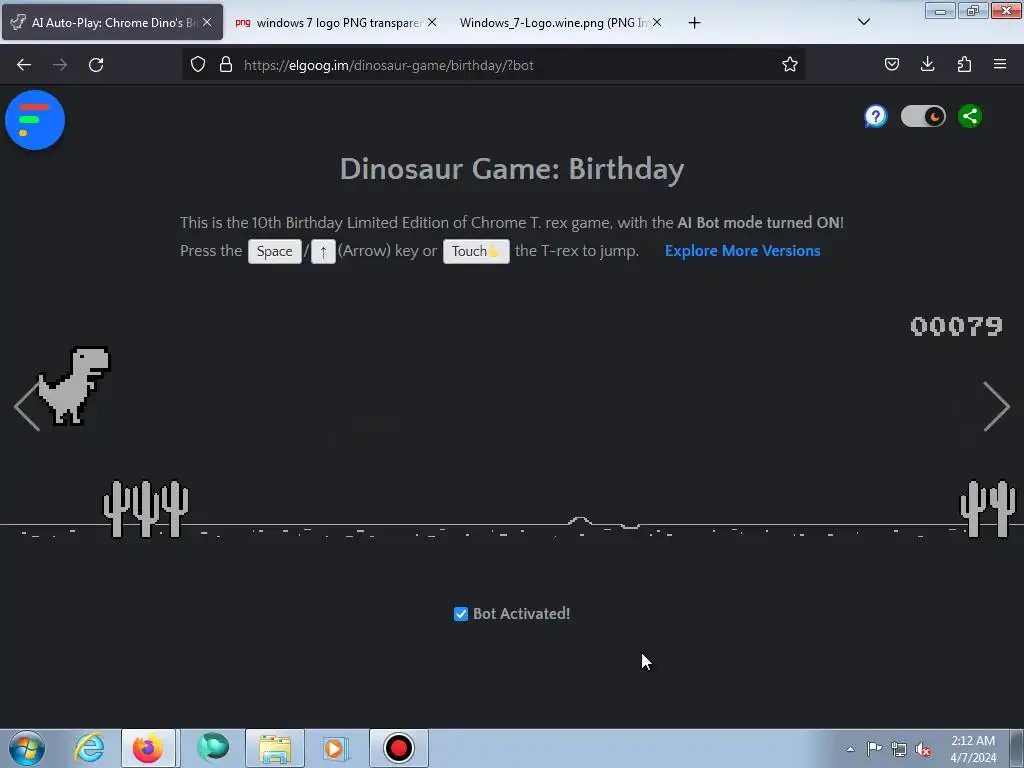Image resolution: width=1024 pixels, height=768 pixels.
Task: Click the T-rex dinosaur in game
Action: (74, 386)
